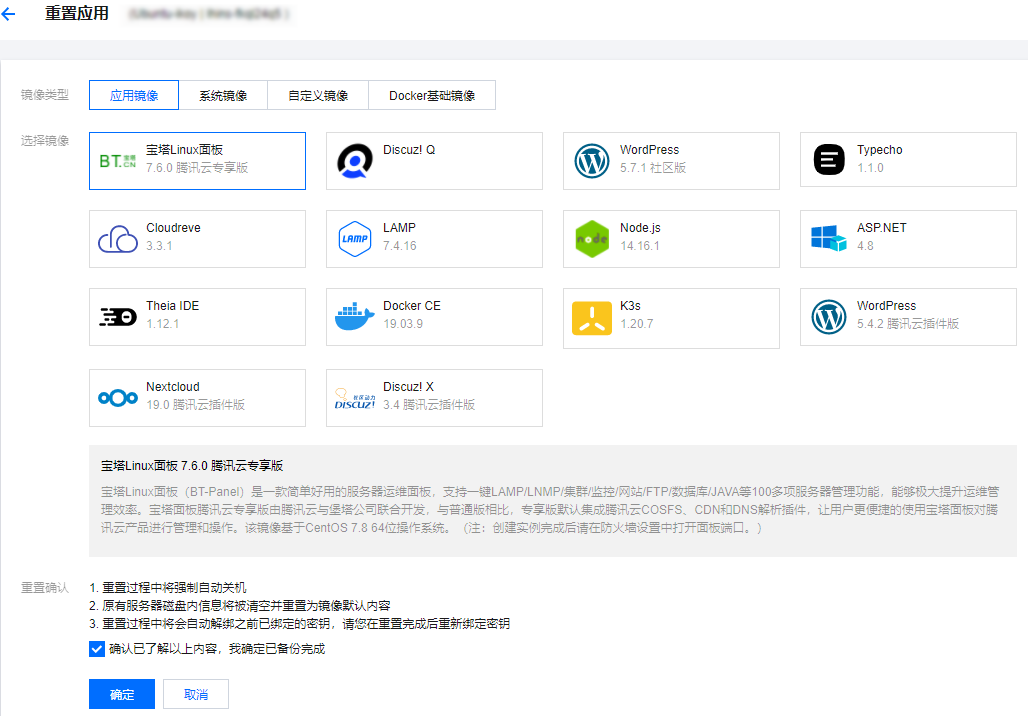Click the description heading 宝塔Linux面板 7.6.0 腾讯云专享版

[192, 466]
